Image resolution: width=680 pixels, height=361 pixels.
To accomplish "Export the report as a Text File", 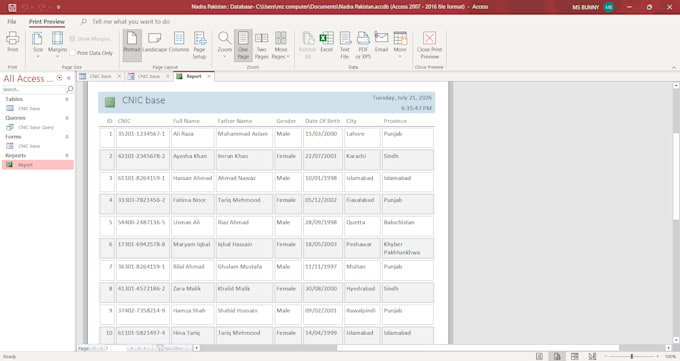I will (345, 45).
